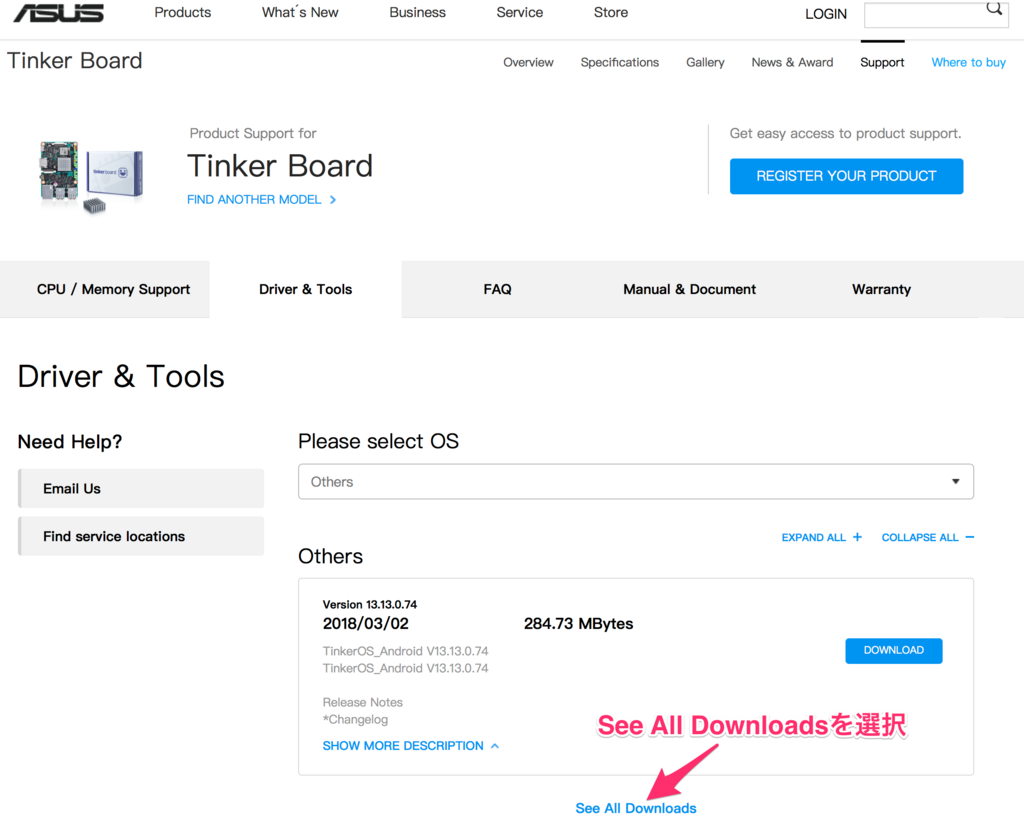Click the 284.73 MBytes file size text
1024x819 pixels.
pyautogui.click(x=579, y=624)
